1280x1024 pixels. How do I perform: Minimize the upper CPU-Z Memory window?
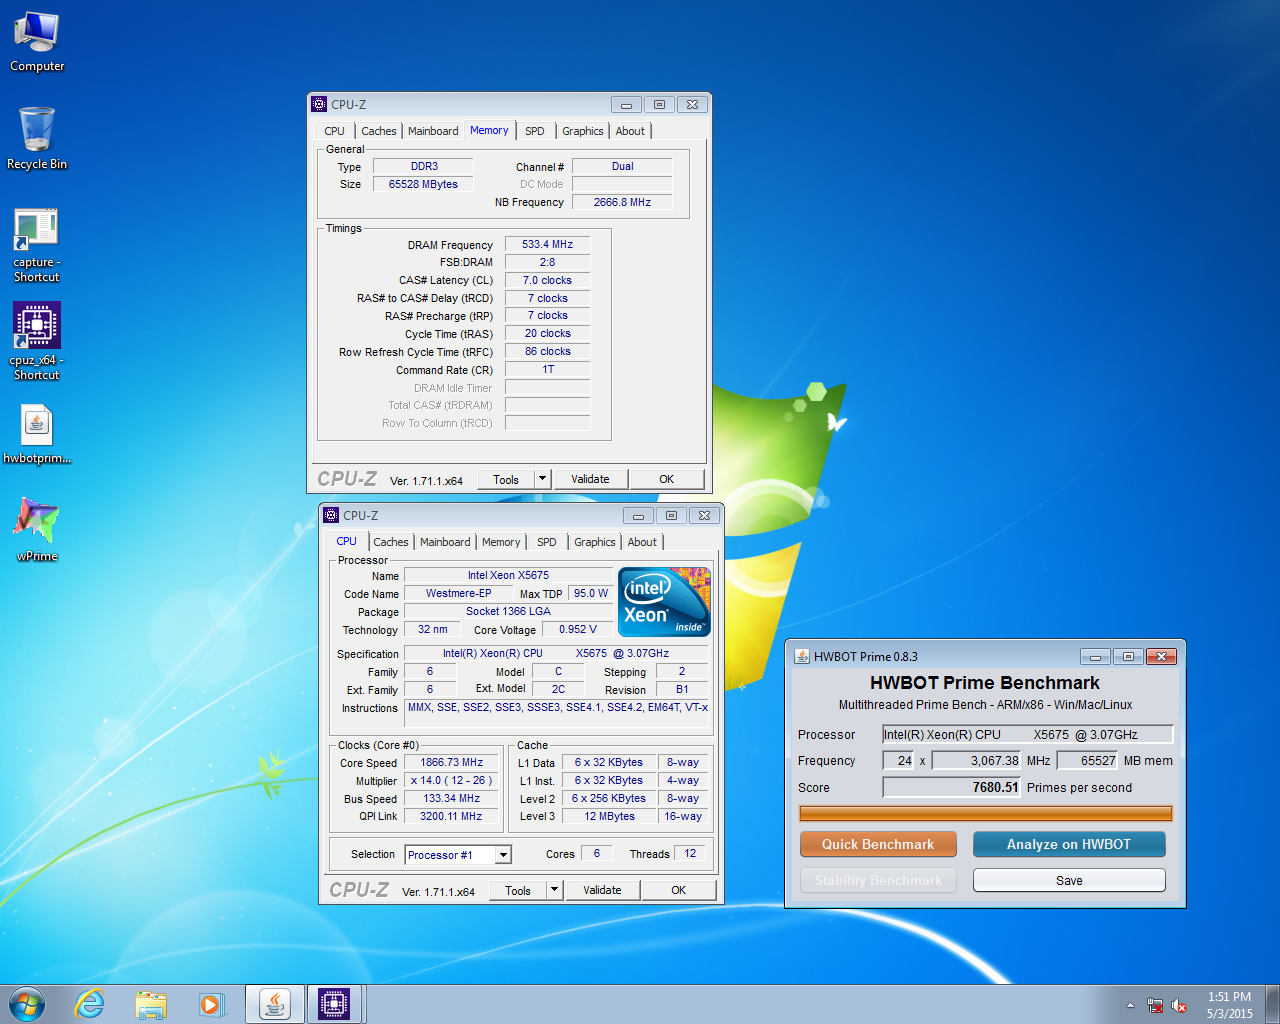coord(626,104)
